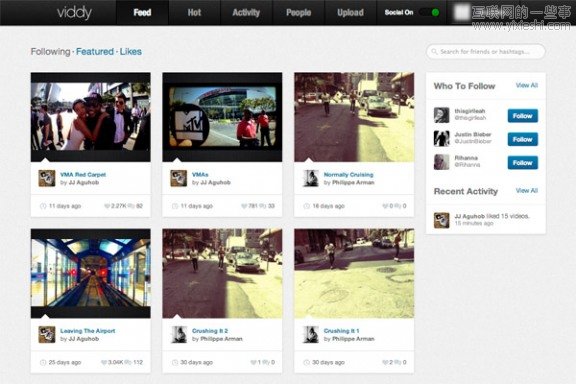Click the heart likes icon on VMA Red Carpet
576x384 pixels.
107,206
